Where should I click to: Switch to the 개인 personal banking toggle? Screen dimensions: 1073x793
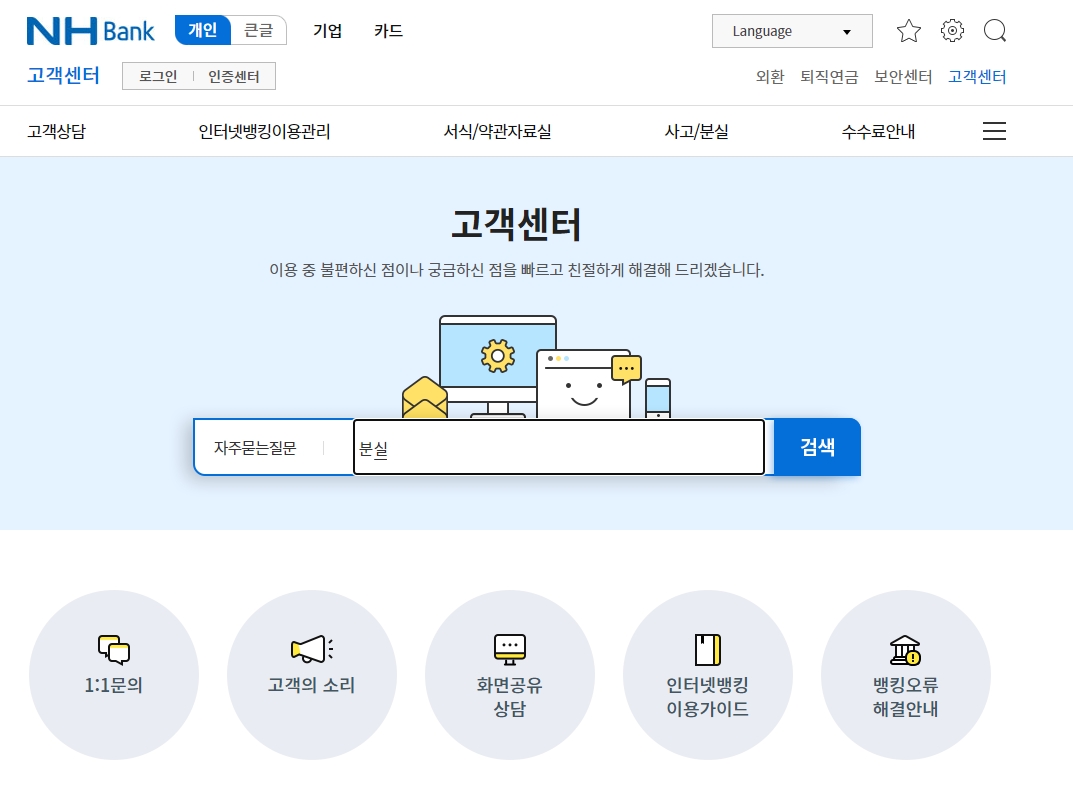point(202,30)
